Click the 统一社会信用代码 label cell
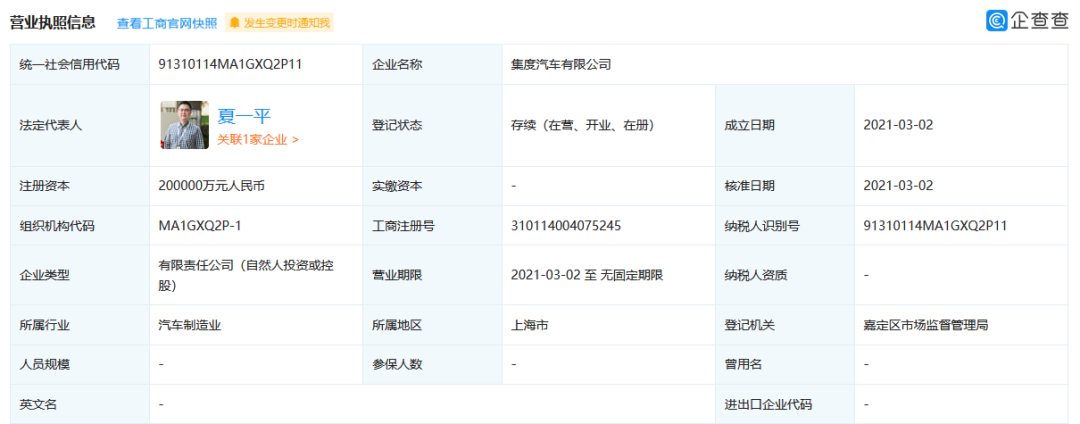 [x=80, y=65]
